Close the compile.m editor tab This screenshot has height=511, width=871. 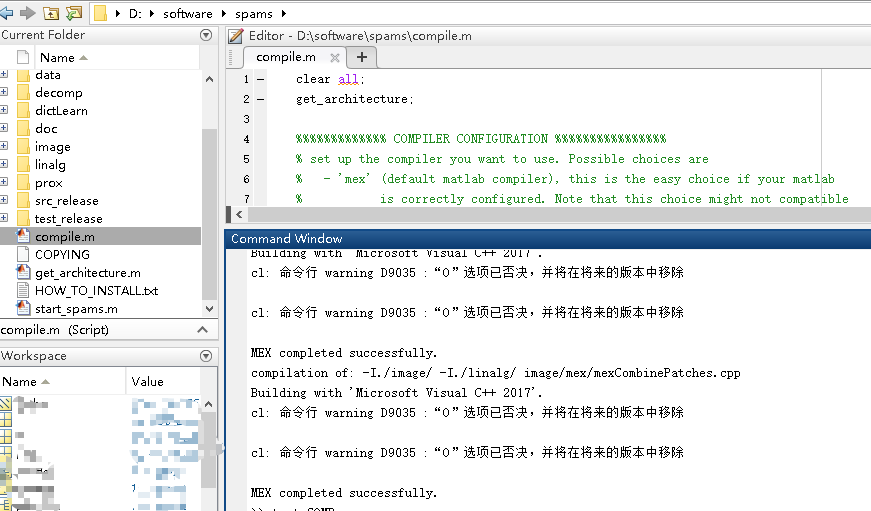tap(334, 58)
